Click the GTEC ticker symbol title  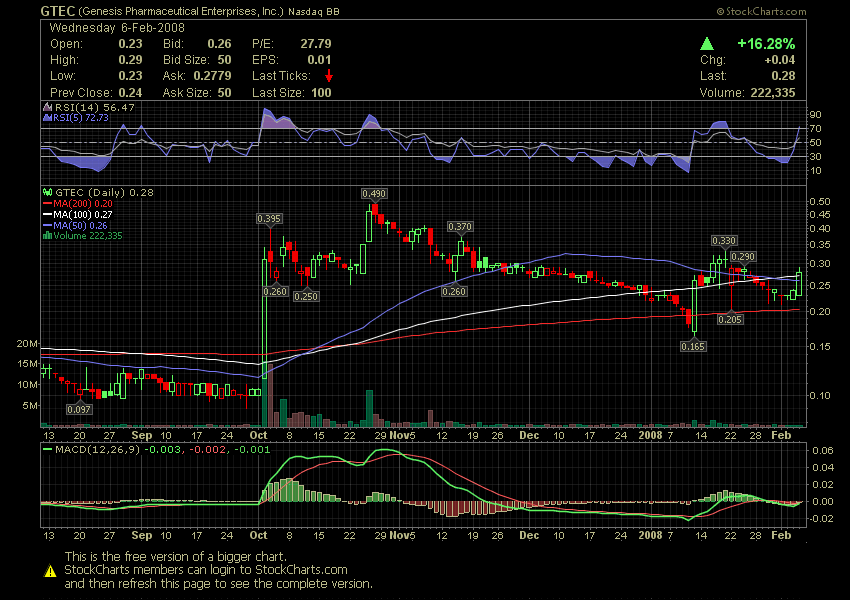point(58,11)
